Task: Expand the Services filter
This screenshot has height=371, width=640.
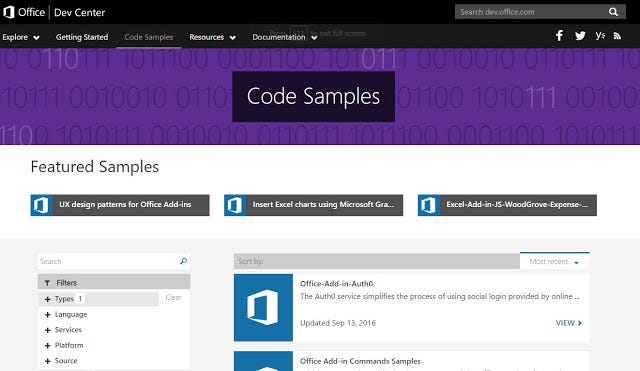Action: (47, 330)
